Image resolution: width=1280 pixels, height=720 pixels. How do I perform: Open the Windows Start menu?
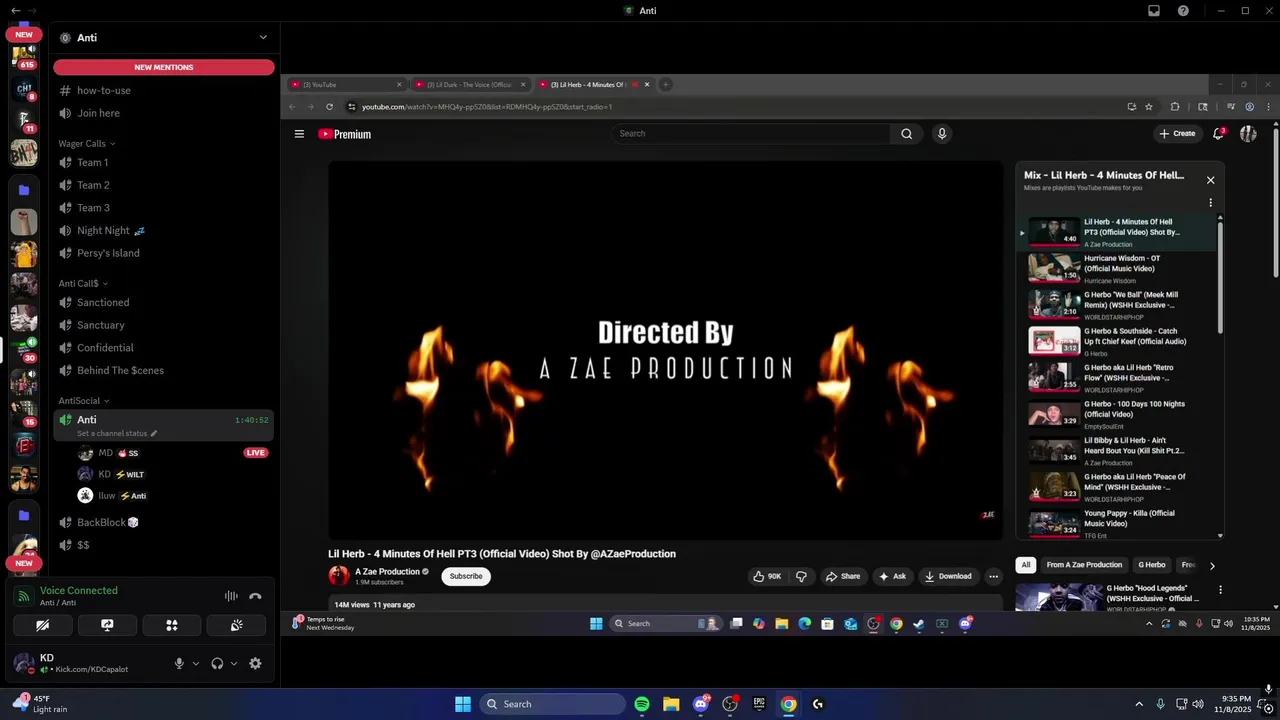pyautogui.click(x=463, y=704)
